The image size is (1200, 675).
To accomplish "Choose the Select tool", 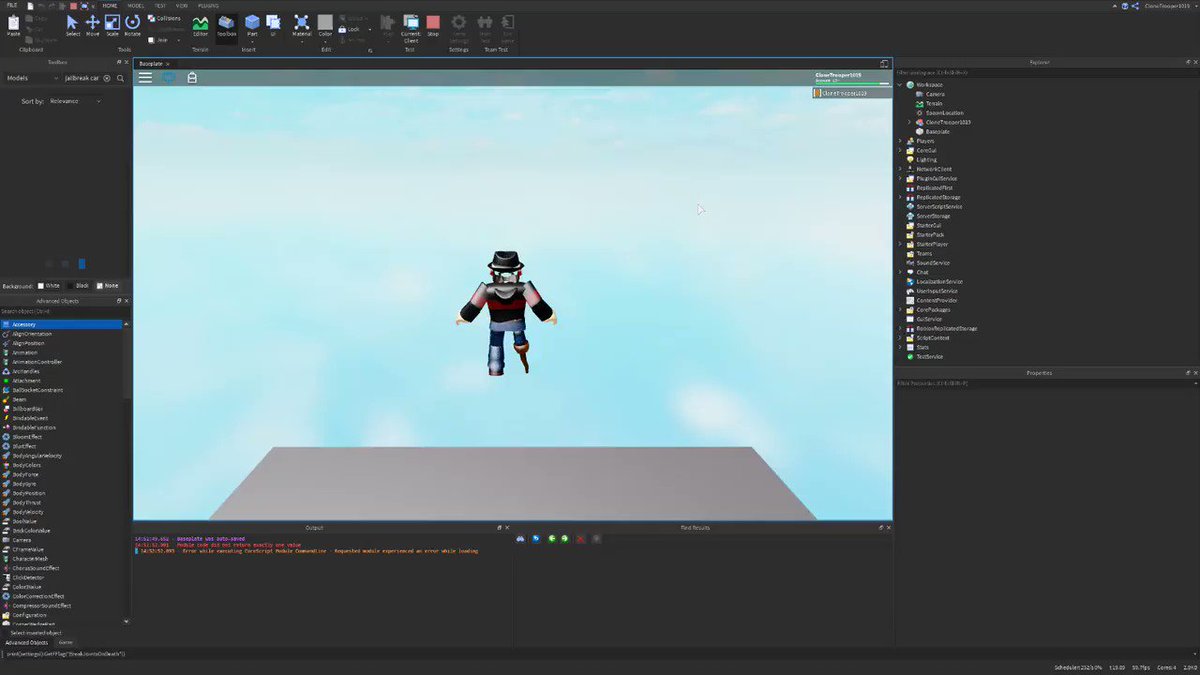I will tap(73, 25).
